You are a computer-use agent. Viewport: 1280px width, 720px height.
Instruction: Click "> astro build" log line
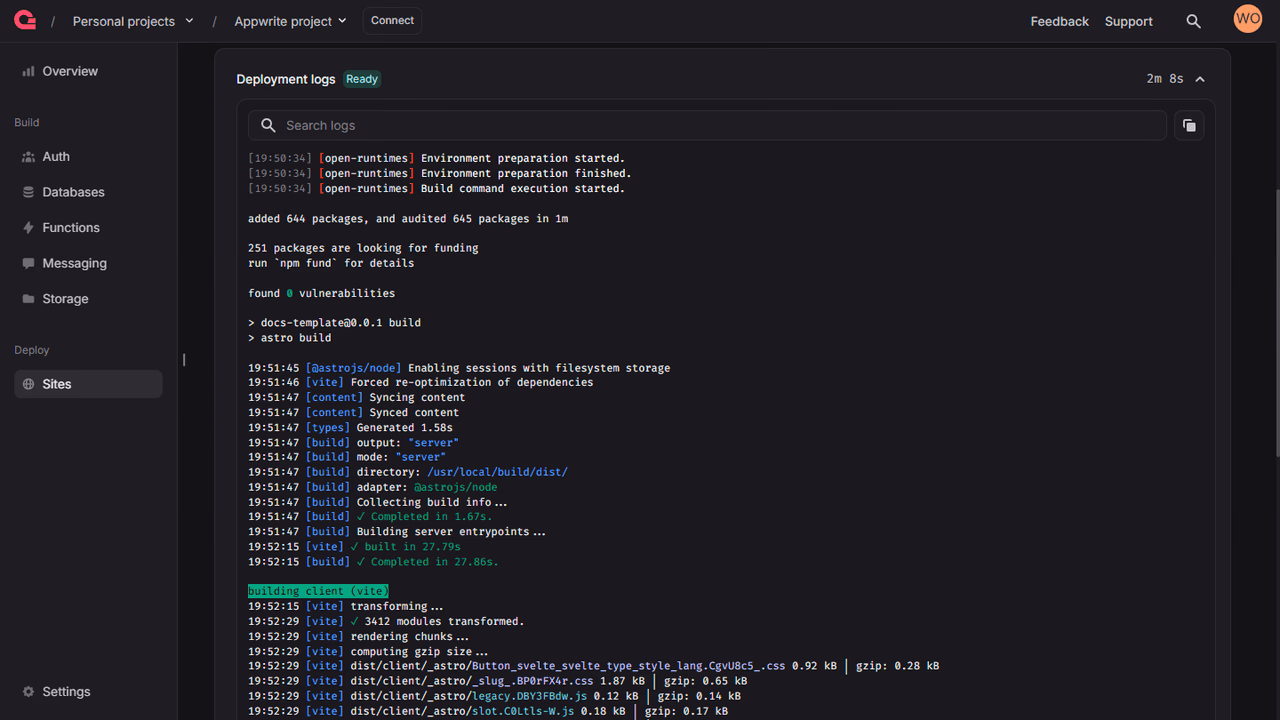pyautogui.click(x=289, y=338)
